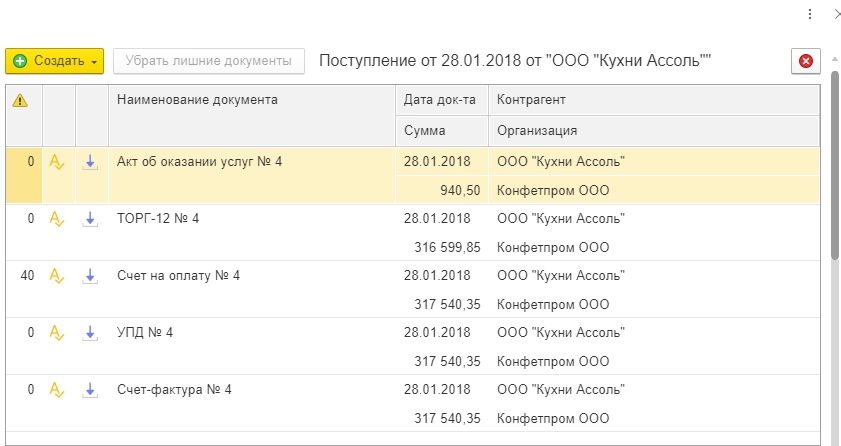Click the red close icon beside the header
841x446 pixels.
(806, 61)
